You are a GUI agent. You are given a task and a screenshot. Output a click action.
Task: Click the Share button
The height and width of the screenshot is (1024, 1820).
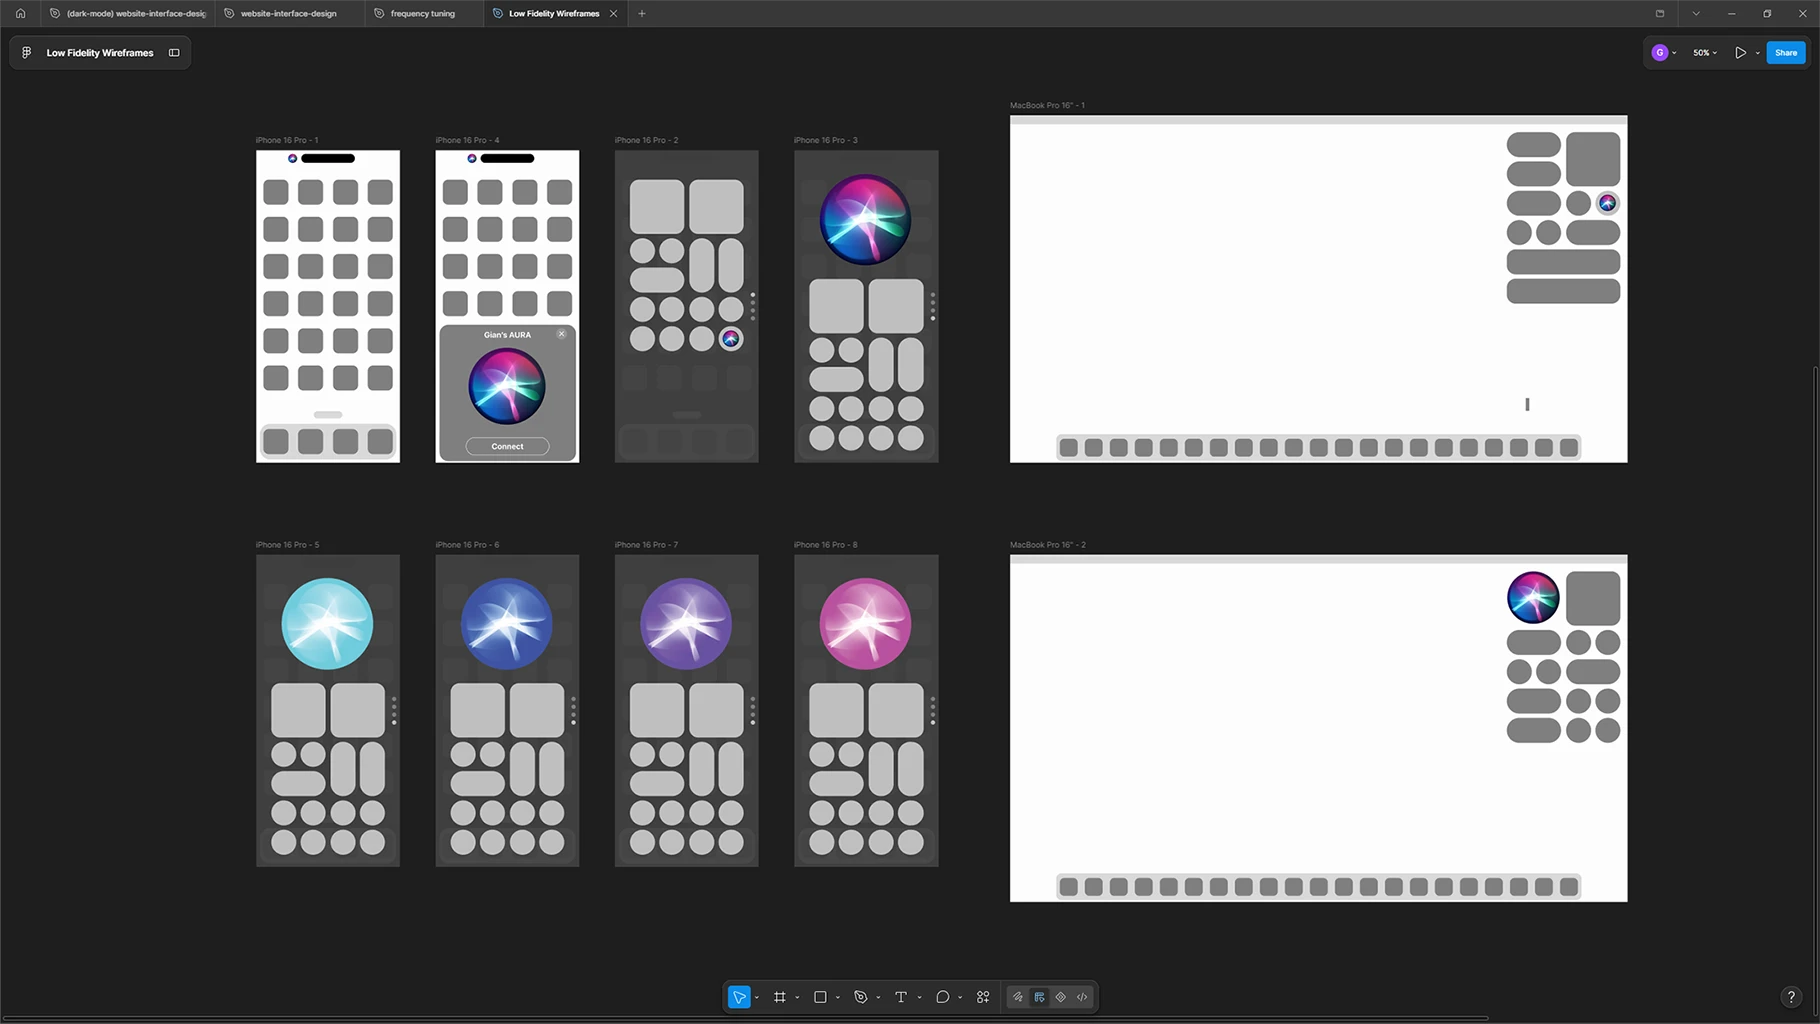pos(1786,53)
